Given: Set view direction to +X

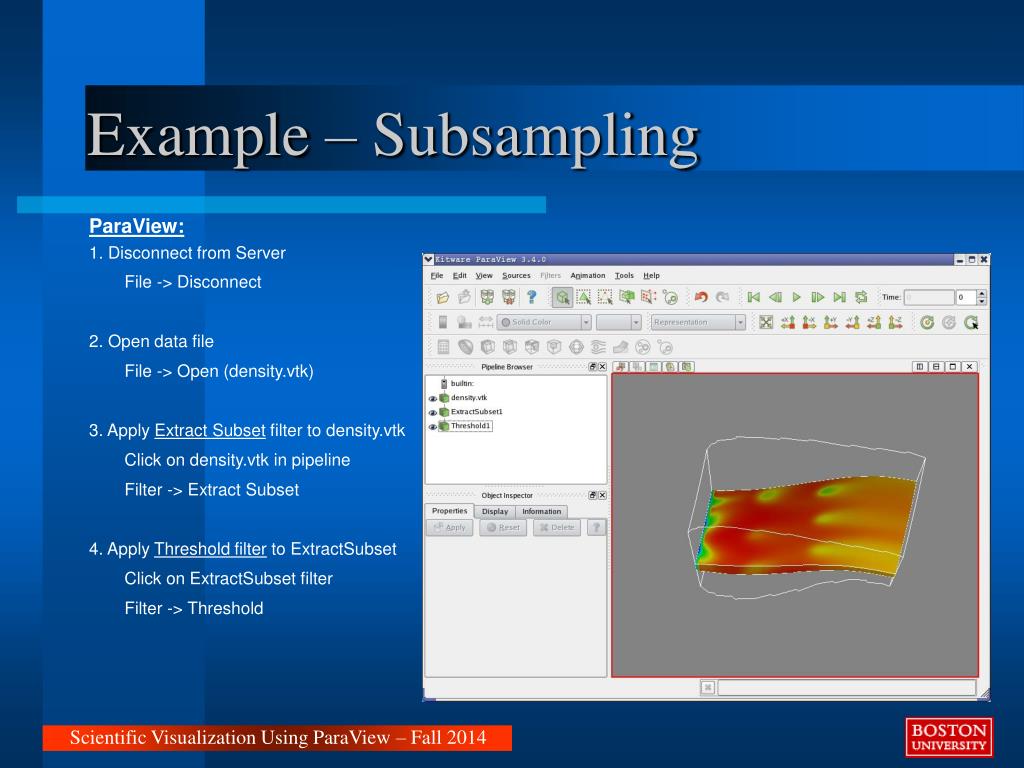Looking at the screenshot, I should click(x=788, y=322).
